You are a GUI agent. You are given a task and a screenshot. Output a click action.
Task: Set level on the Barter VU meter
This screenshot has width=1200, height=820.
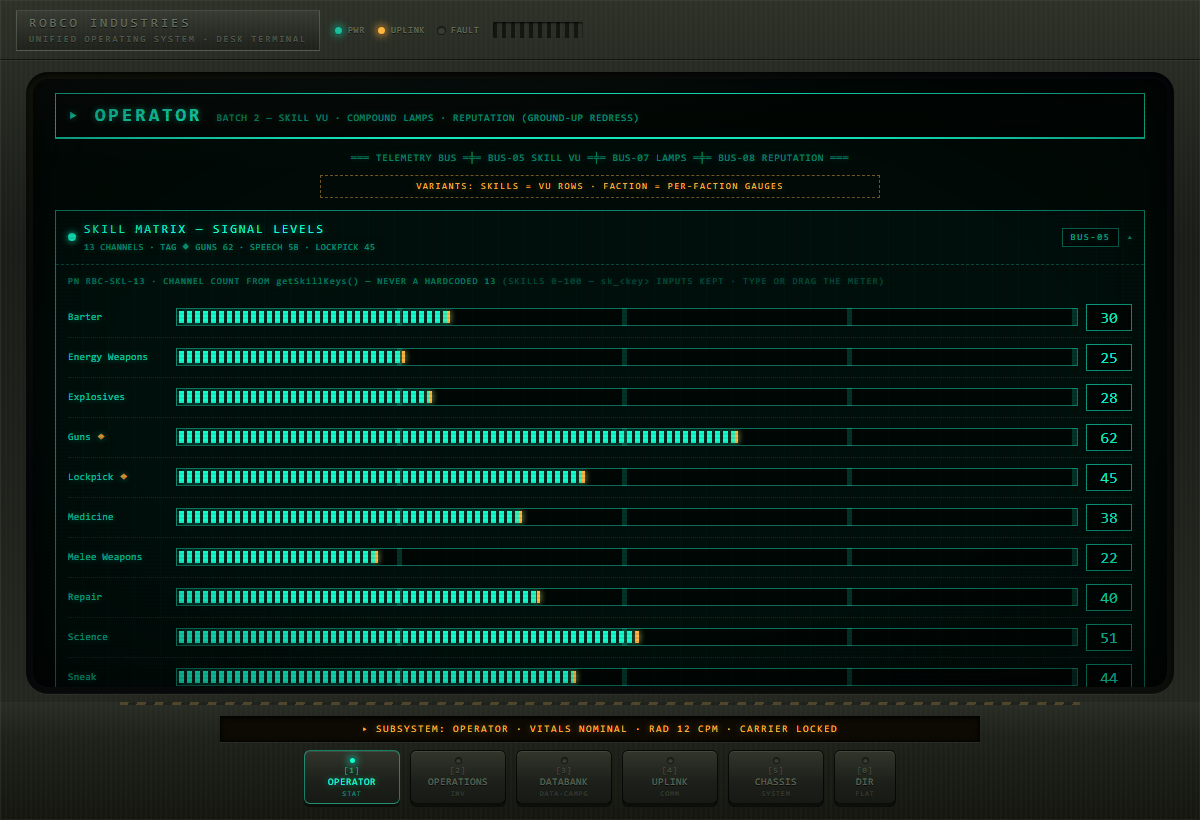point(627,317)
